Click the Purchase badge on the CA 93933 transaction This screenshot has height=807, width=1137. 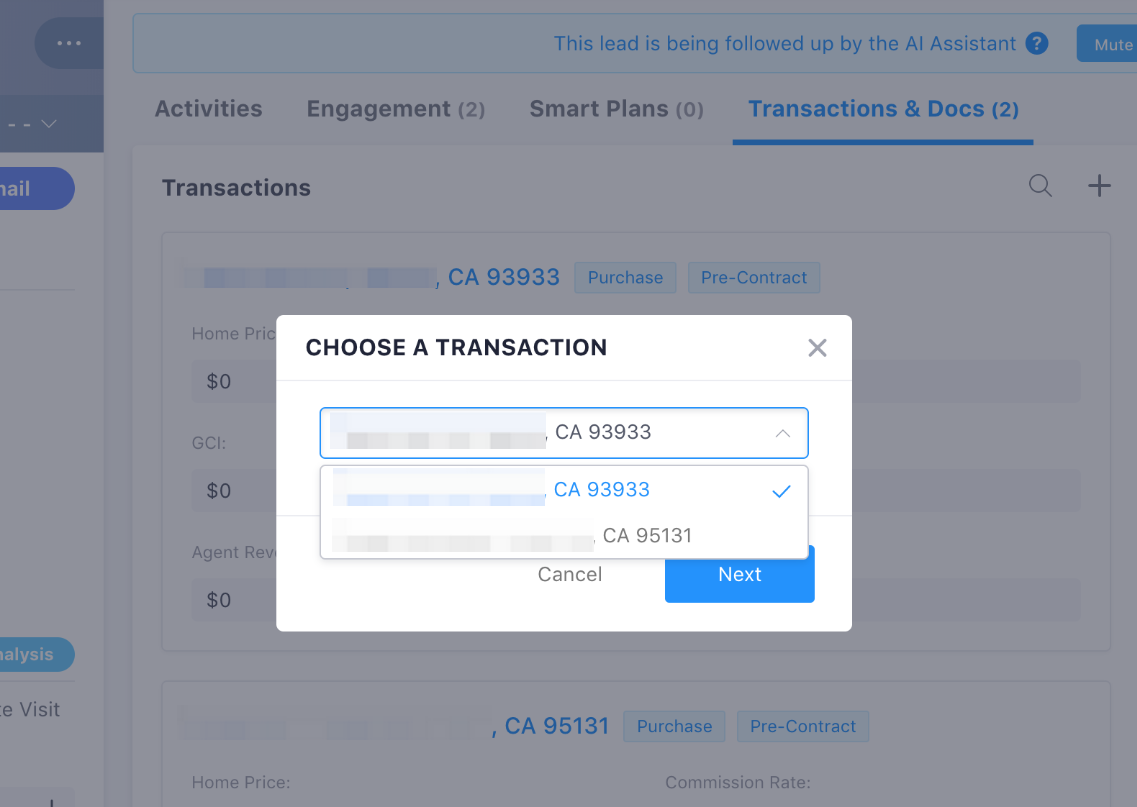(x=624, y=277)
